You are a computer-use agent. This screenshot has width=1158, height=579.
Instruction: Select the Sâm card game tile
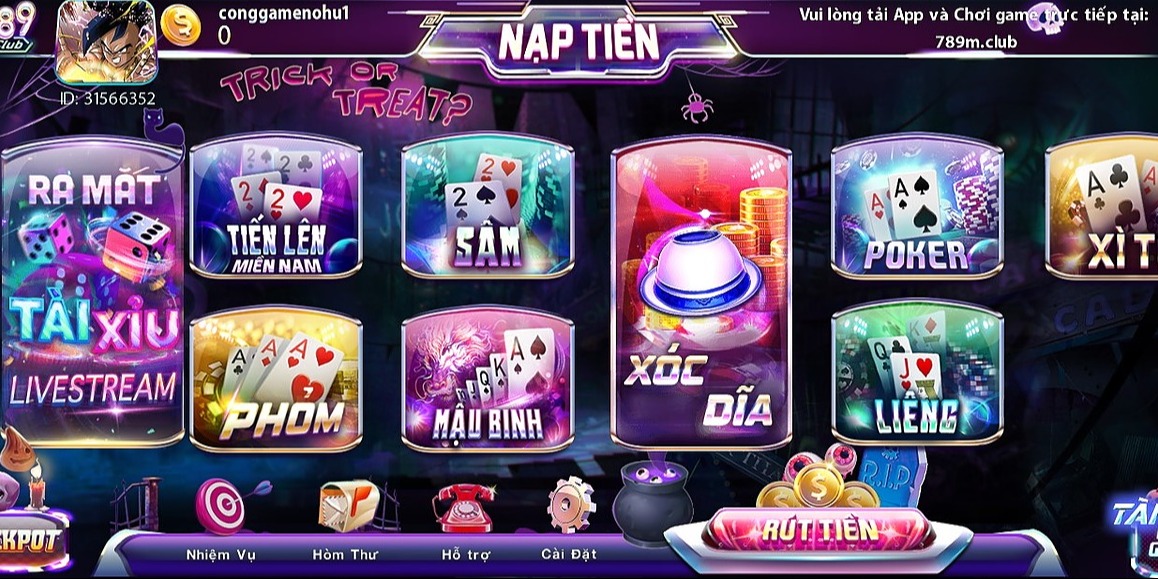487,206
